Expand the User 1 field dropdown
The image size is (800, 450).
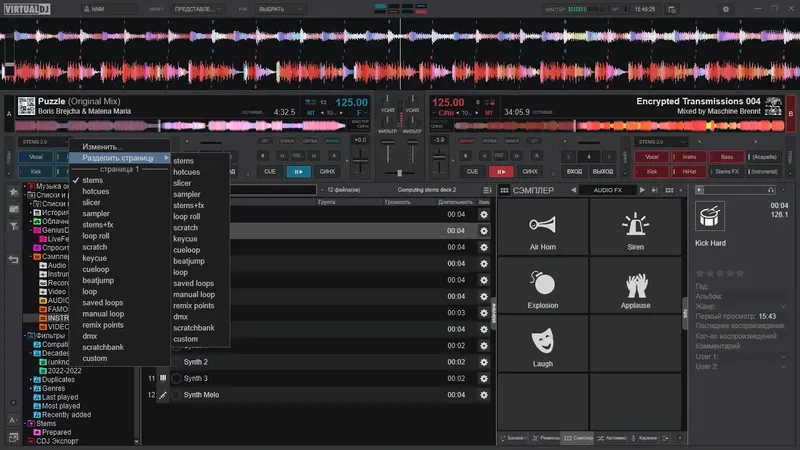tap(784, 357)
